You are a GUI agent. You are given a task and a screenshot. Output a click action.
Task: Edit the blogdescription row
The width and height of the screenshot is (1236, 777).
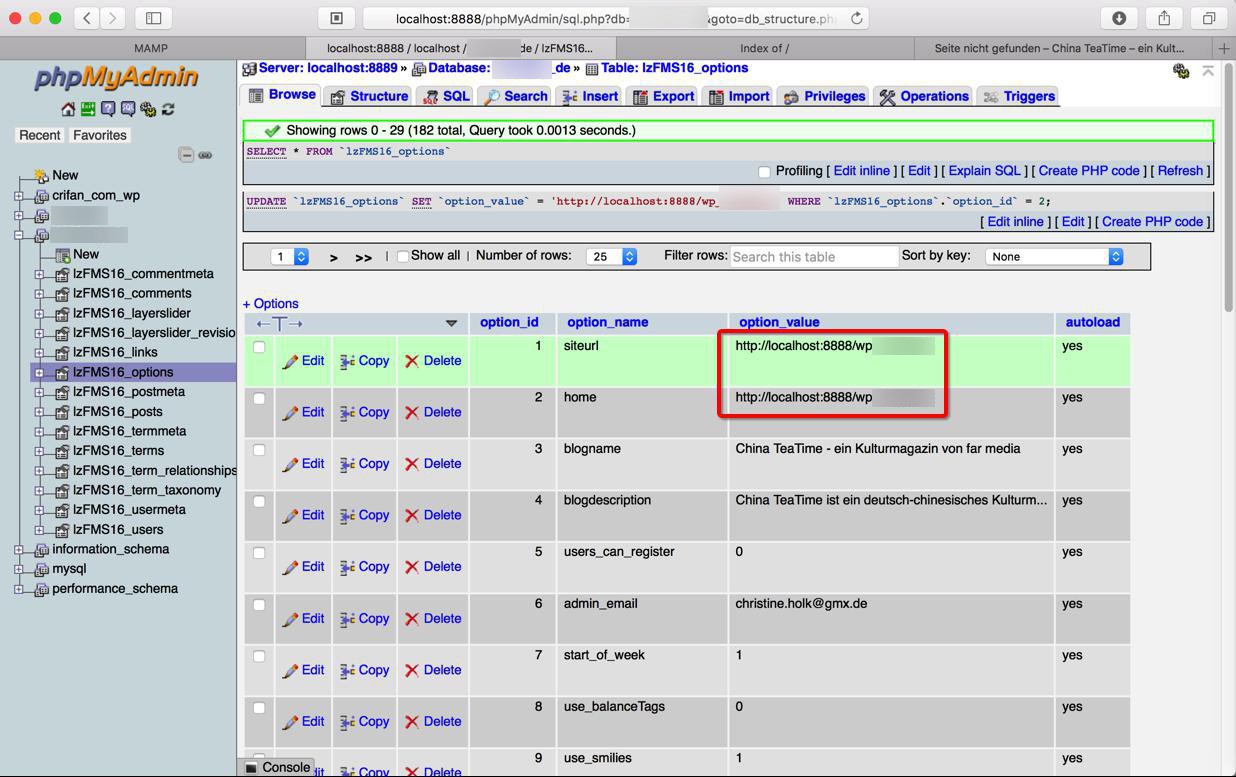point(303,515)
